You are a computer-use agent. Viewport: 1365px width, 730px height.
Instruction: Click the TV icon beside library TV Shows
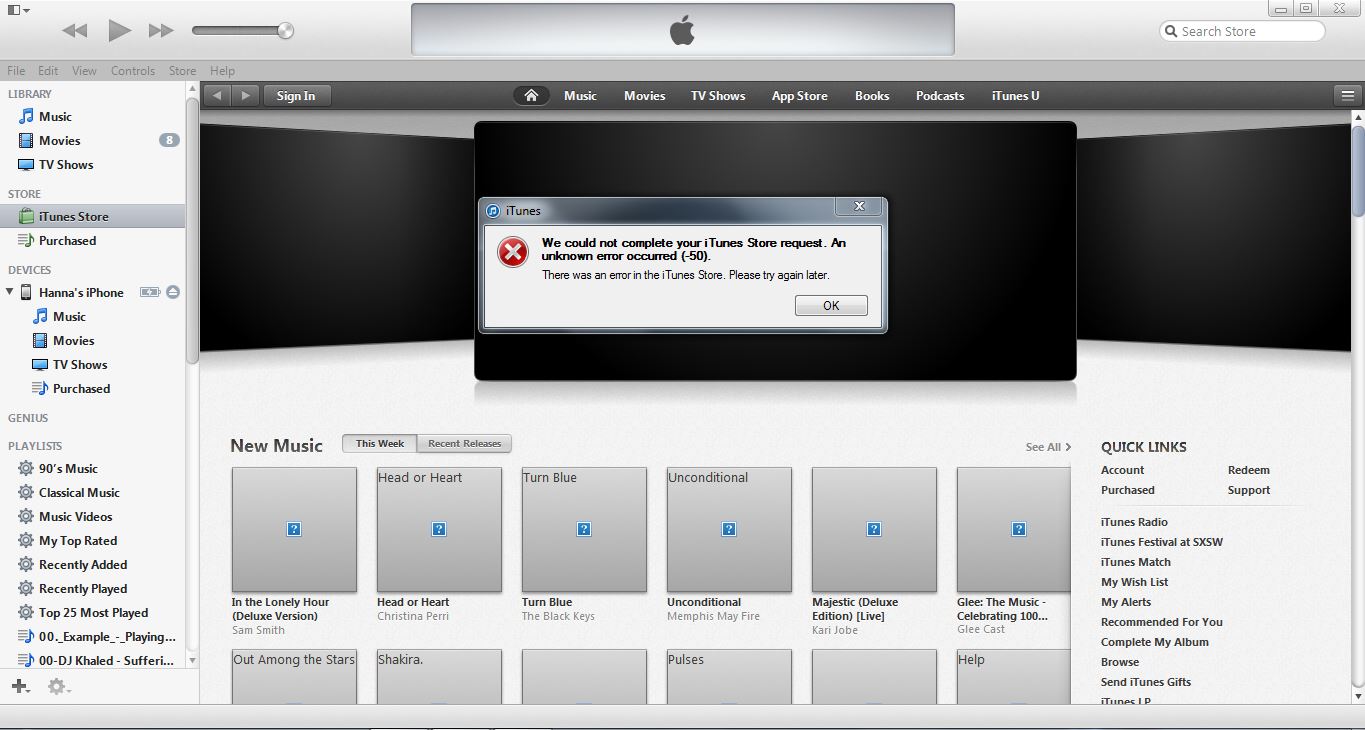26,165
